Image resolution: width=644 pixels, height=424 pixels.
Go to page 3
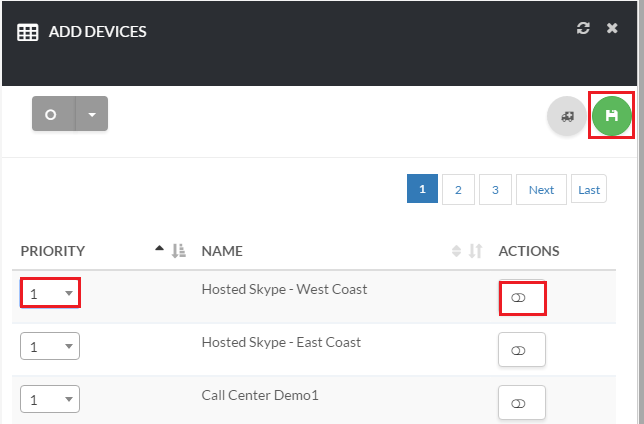[x=495, y=189]
